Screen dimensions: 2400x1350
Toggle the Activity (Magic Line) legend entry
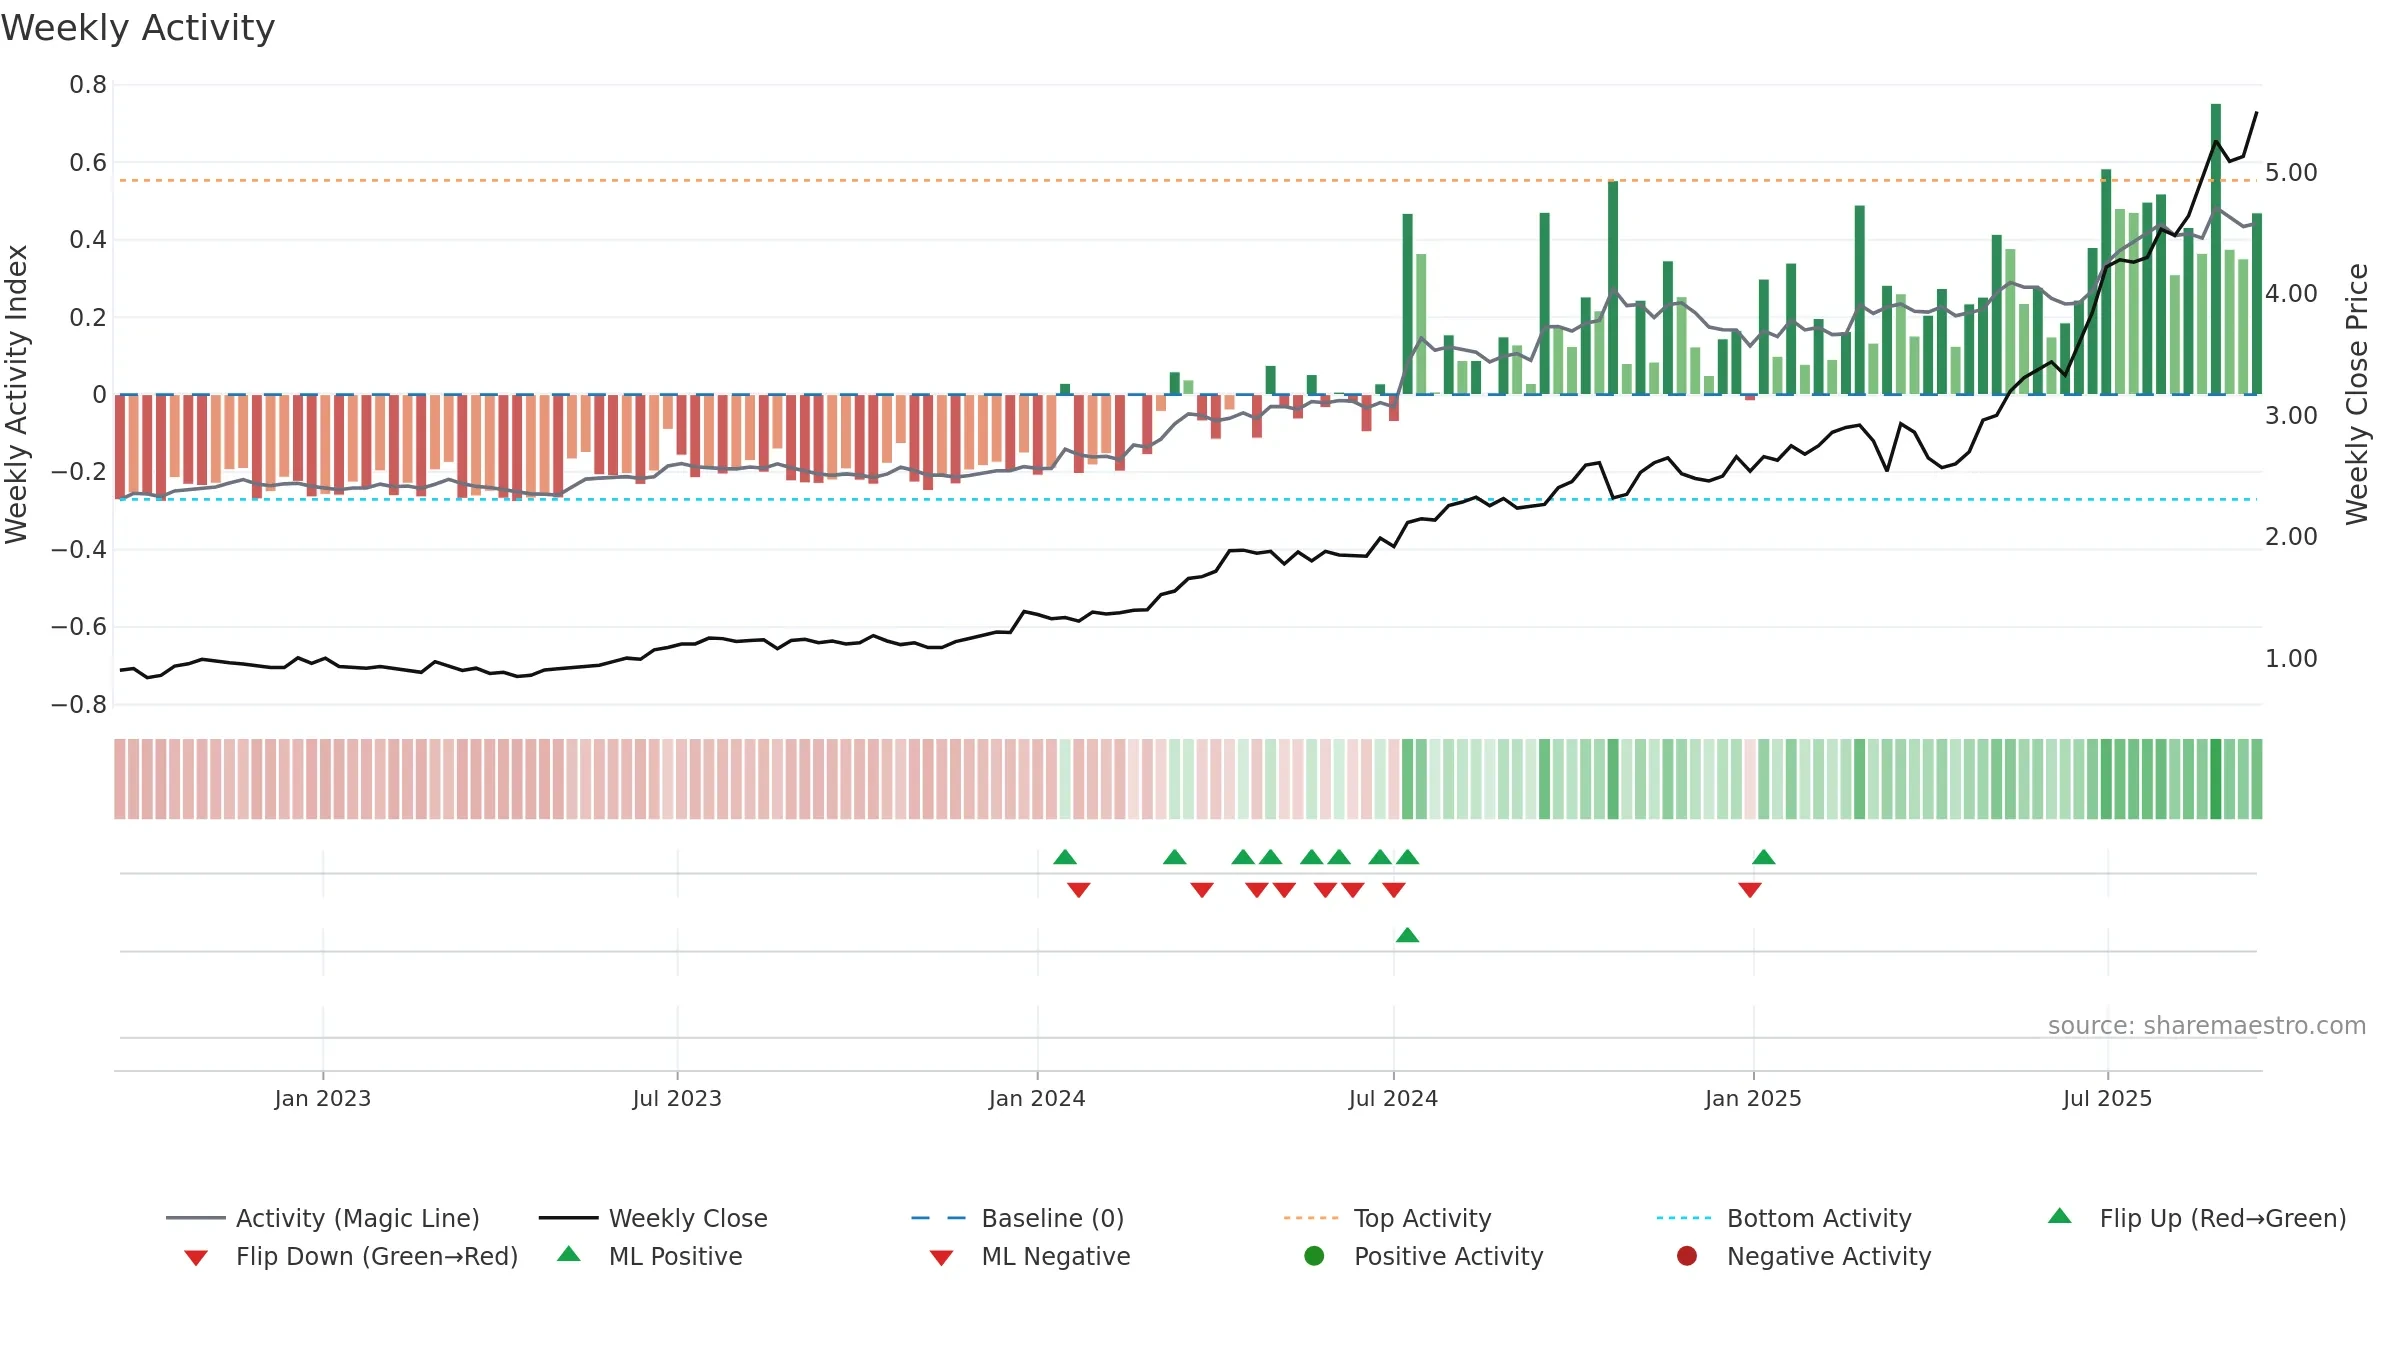[x=323, y=1218]
